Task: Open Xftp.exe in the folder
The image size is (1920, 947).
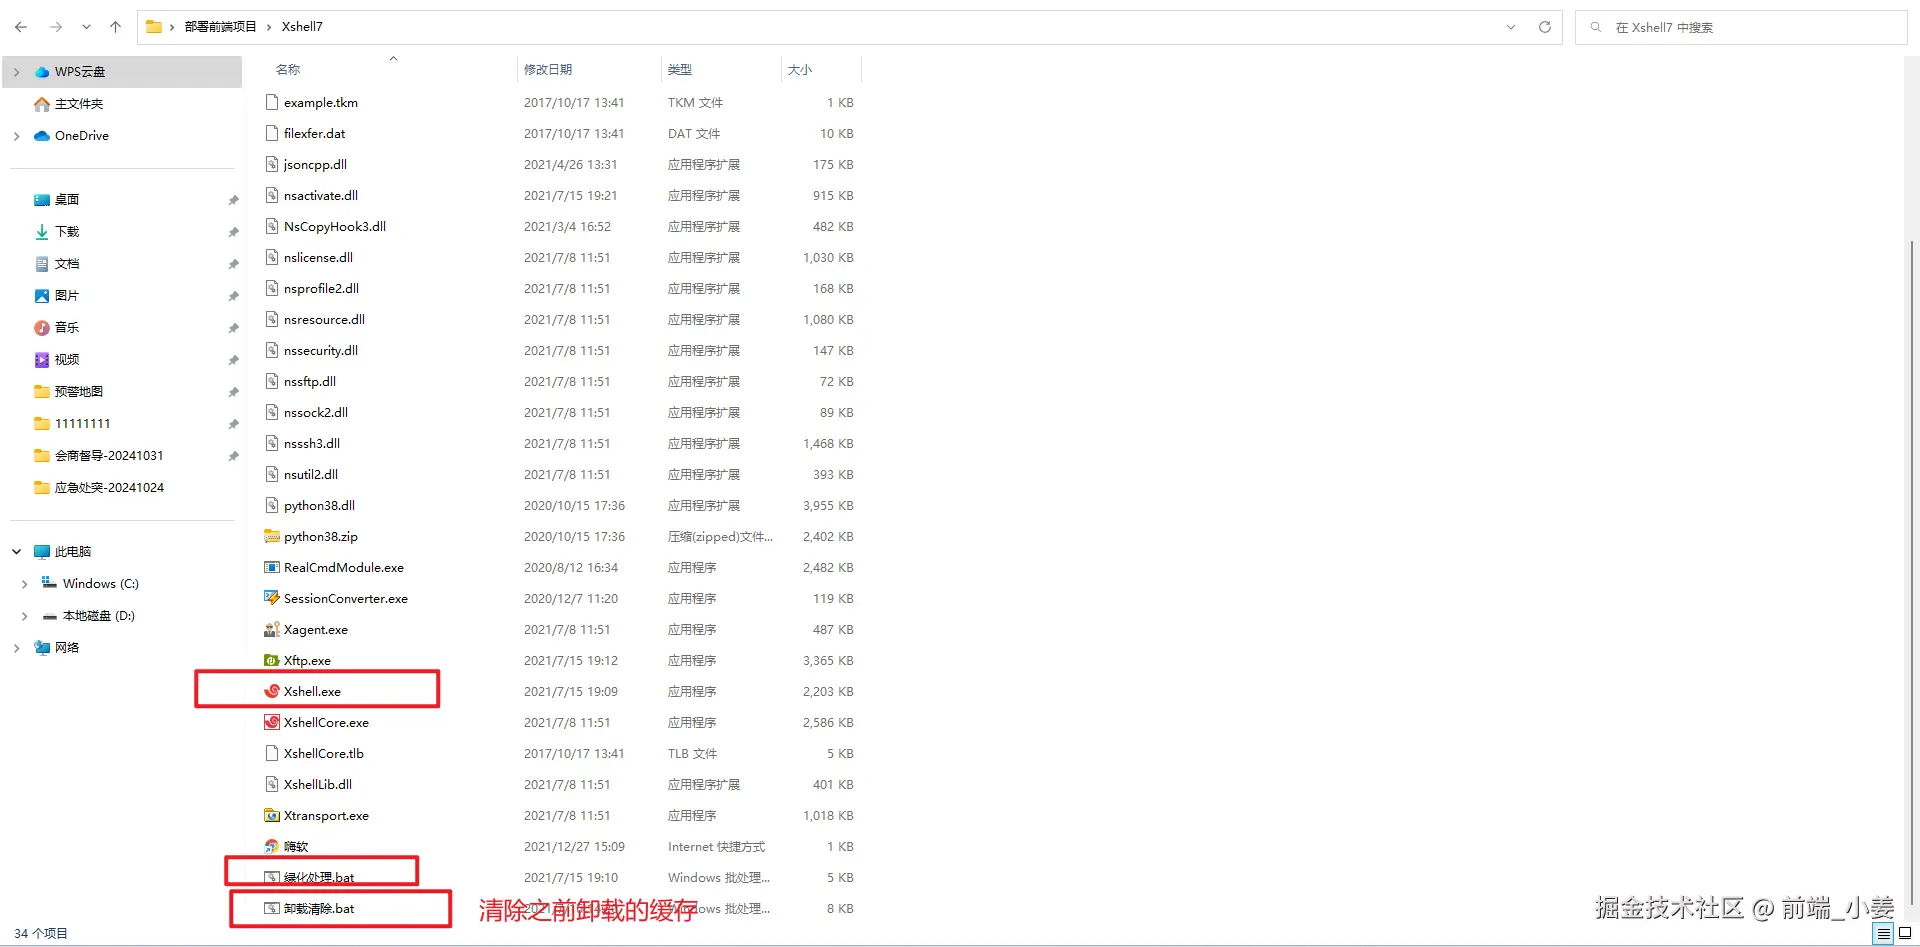Action: click(306, 660)
